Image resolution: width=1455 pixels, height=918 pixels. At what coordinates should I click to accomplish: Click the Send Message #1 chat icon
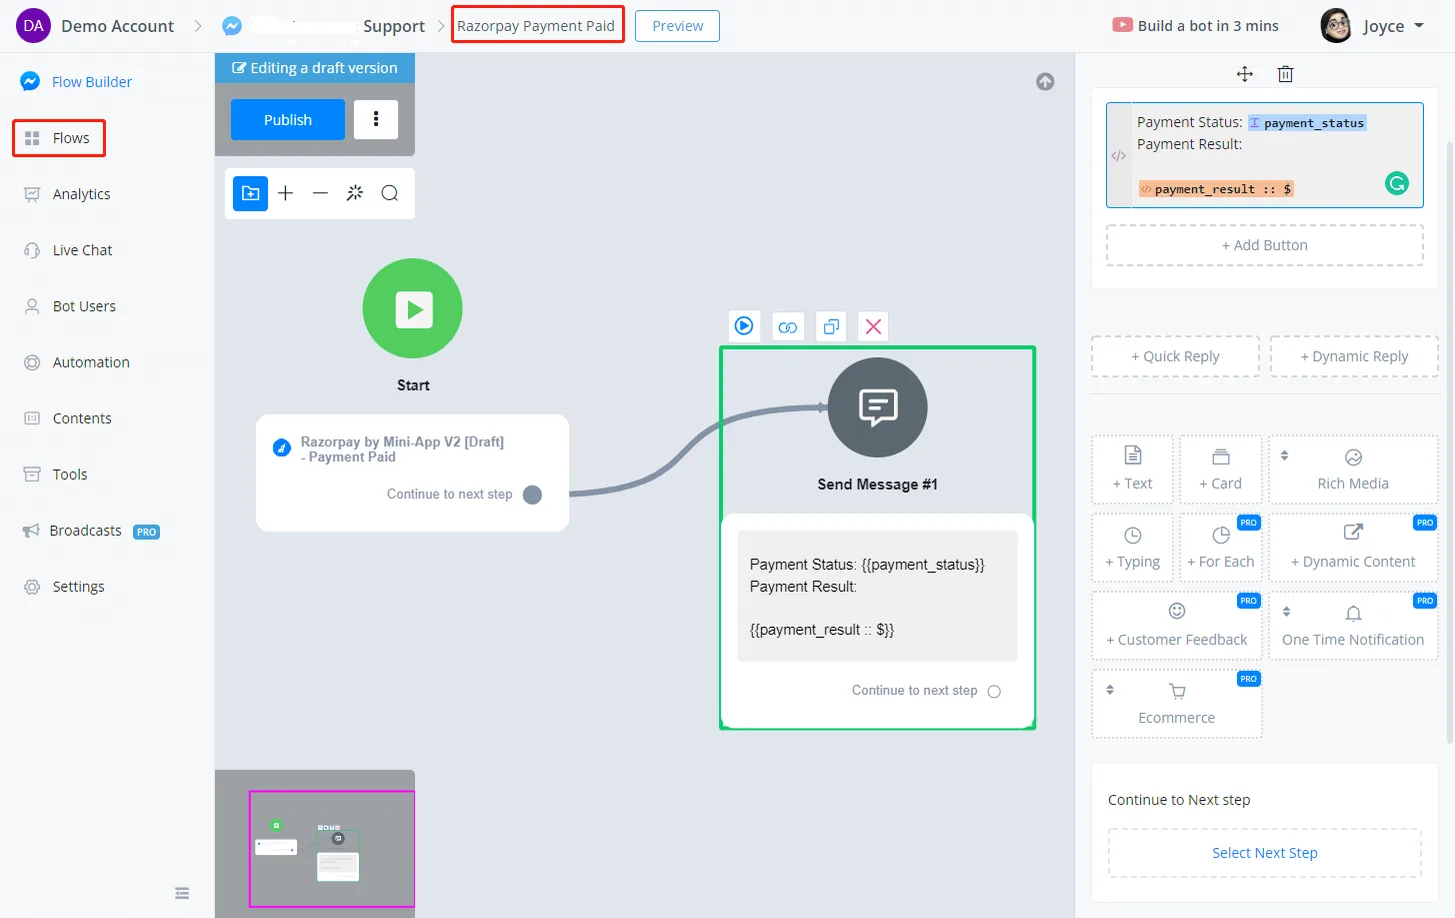(878, 407)
